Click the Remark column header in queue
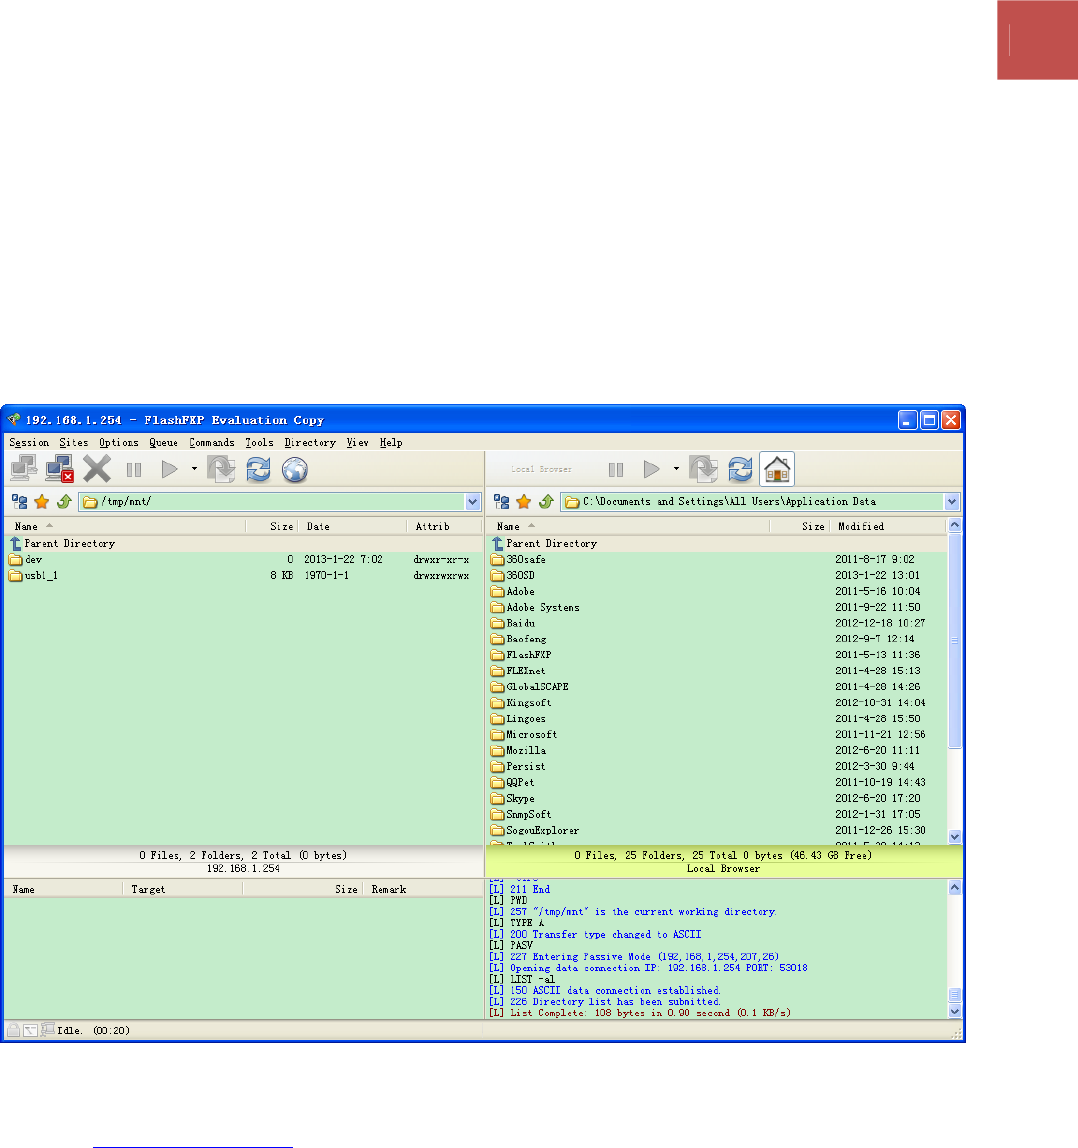1078x1148 pixels. [423, 890]
